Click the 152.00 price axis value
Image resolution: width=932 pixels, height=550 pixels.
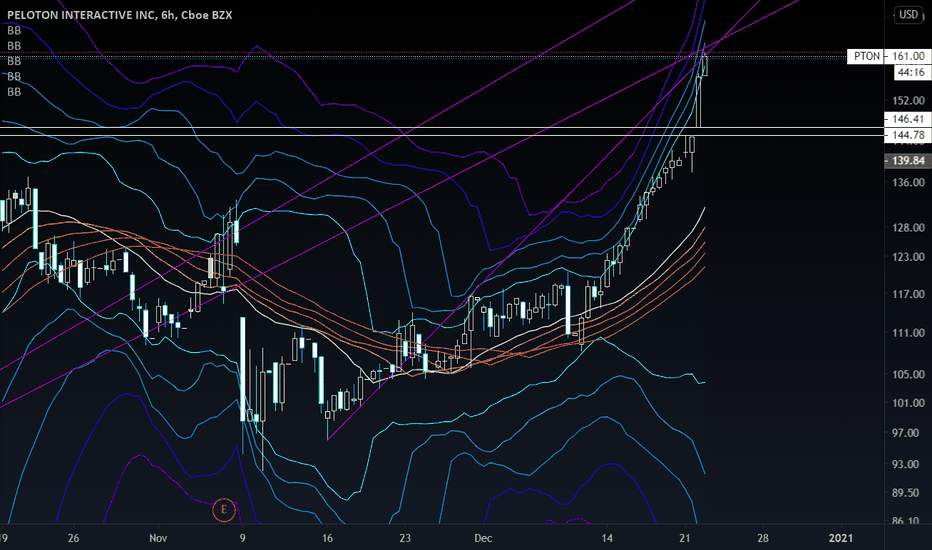(x=908, y=100)
